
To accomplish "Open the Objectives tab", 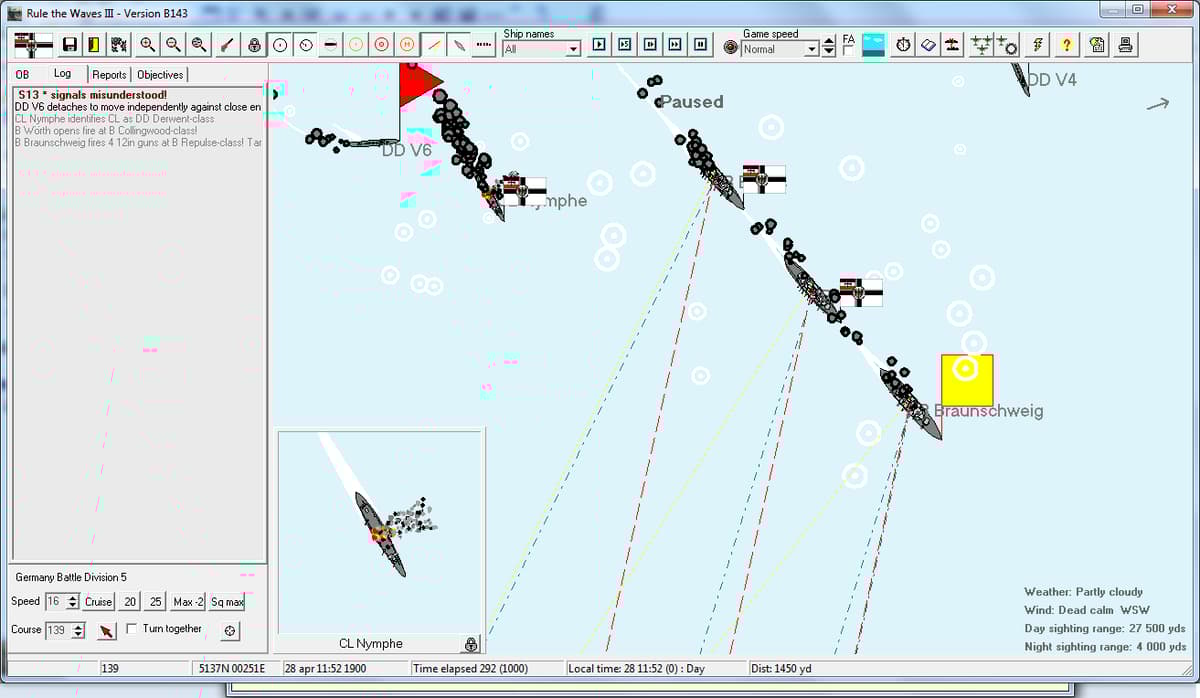I will [160, 75].
